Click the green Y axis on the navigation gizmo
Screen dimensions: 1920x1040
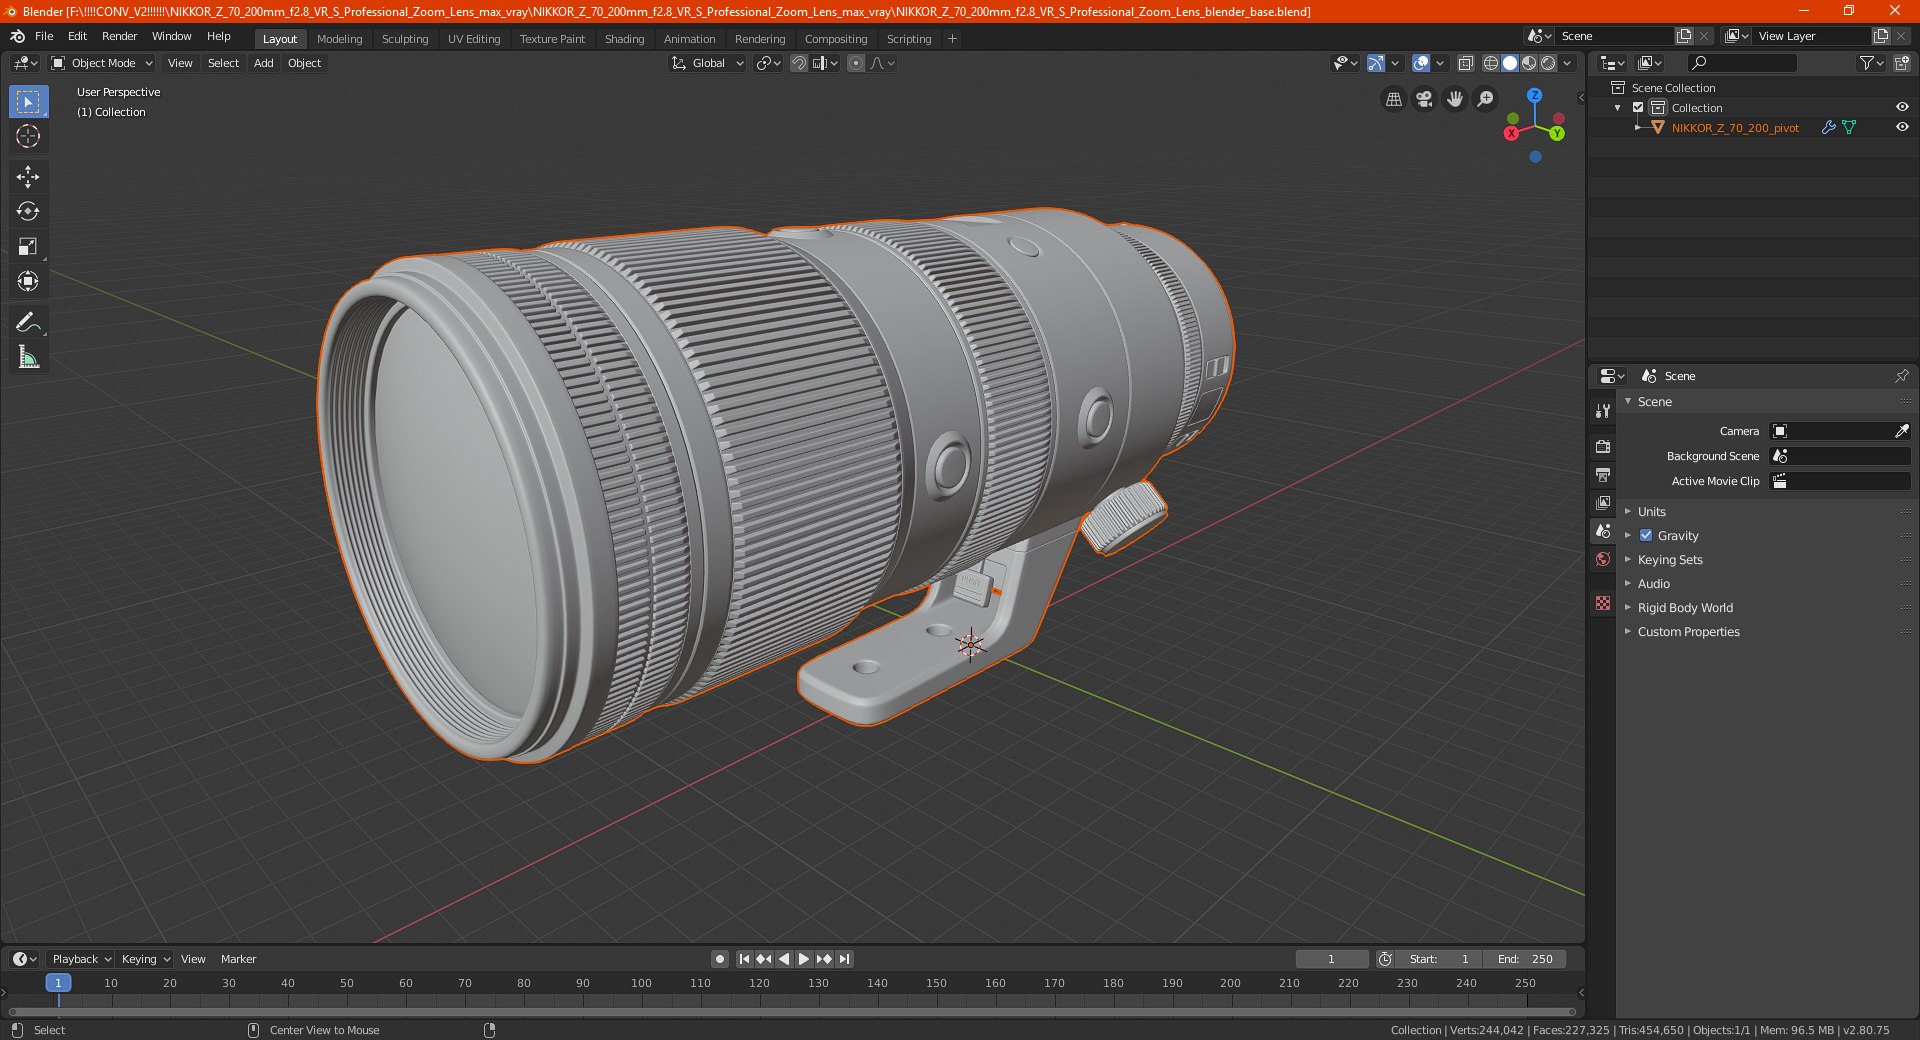(x=1557, y=133)
